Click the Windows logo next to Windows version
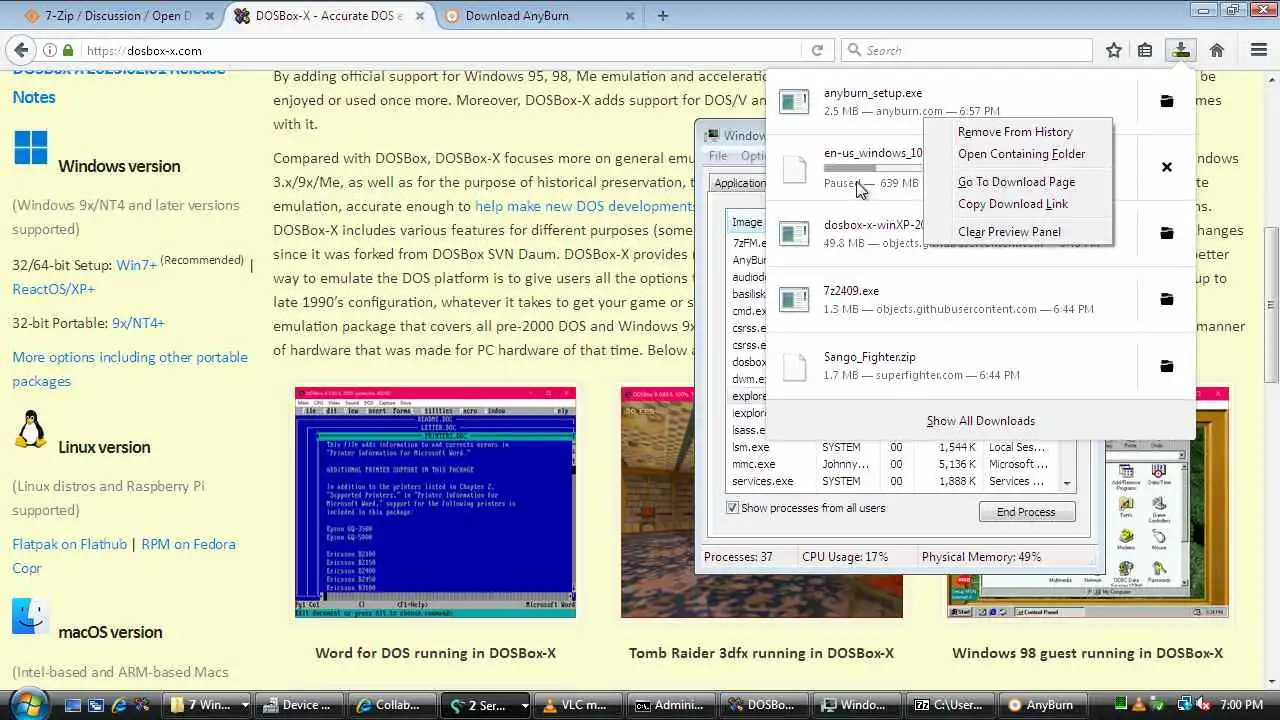Image resolution: width=1280 pixels, height=720 pixels. pos(30,147)
